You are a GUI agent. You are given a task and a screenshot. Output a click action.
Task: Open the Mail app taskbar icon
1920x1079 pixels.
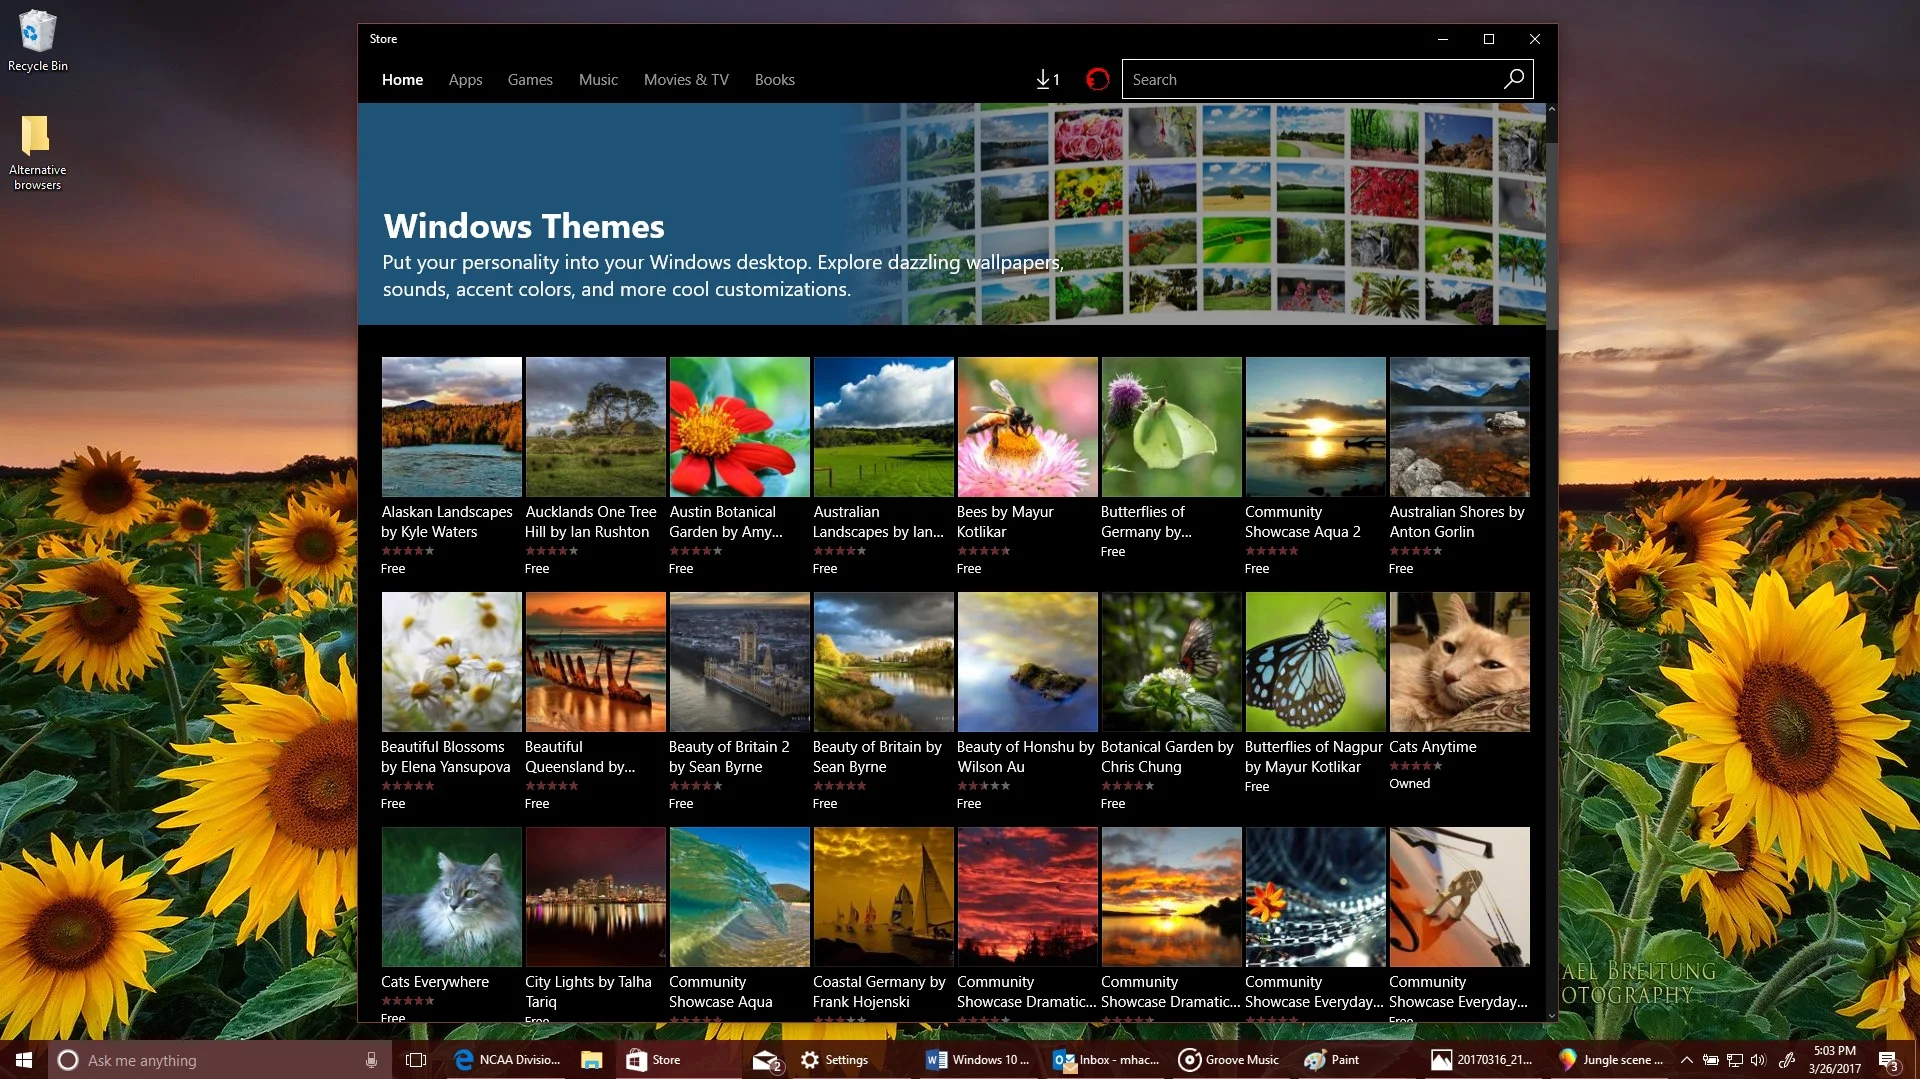tap(767, 1060)
